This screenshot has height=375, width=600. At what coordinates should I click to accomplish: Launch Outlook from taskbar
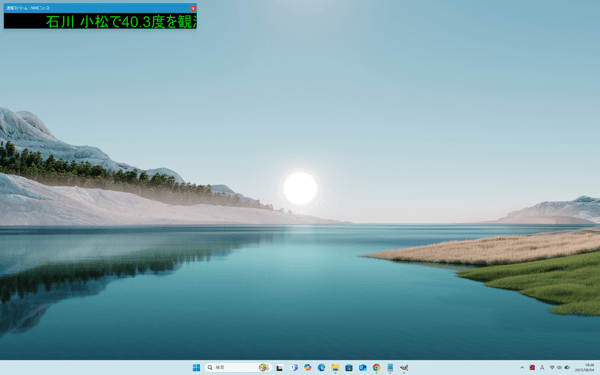coord(362,368)
